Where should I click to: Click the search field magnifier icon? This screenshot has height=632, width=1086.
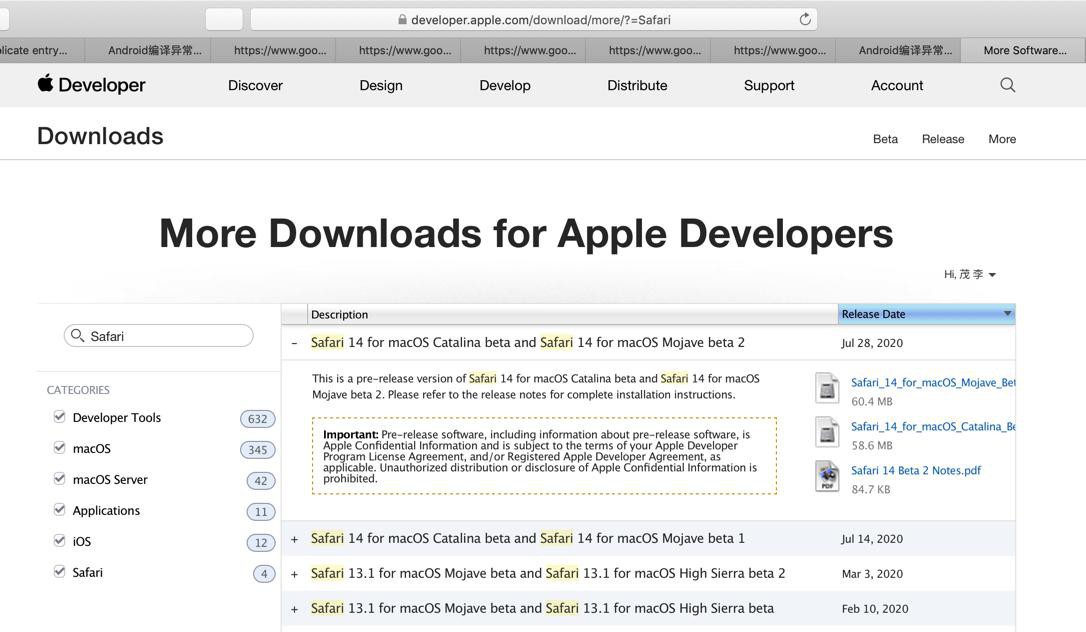tap(78, 336)
